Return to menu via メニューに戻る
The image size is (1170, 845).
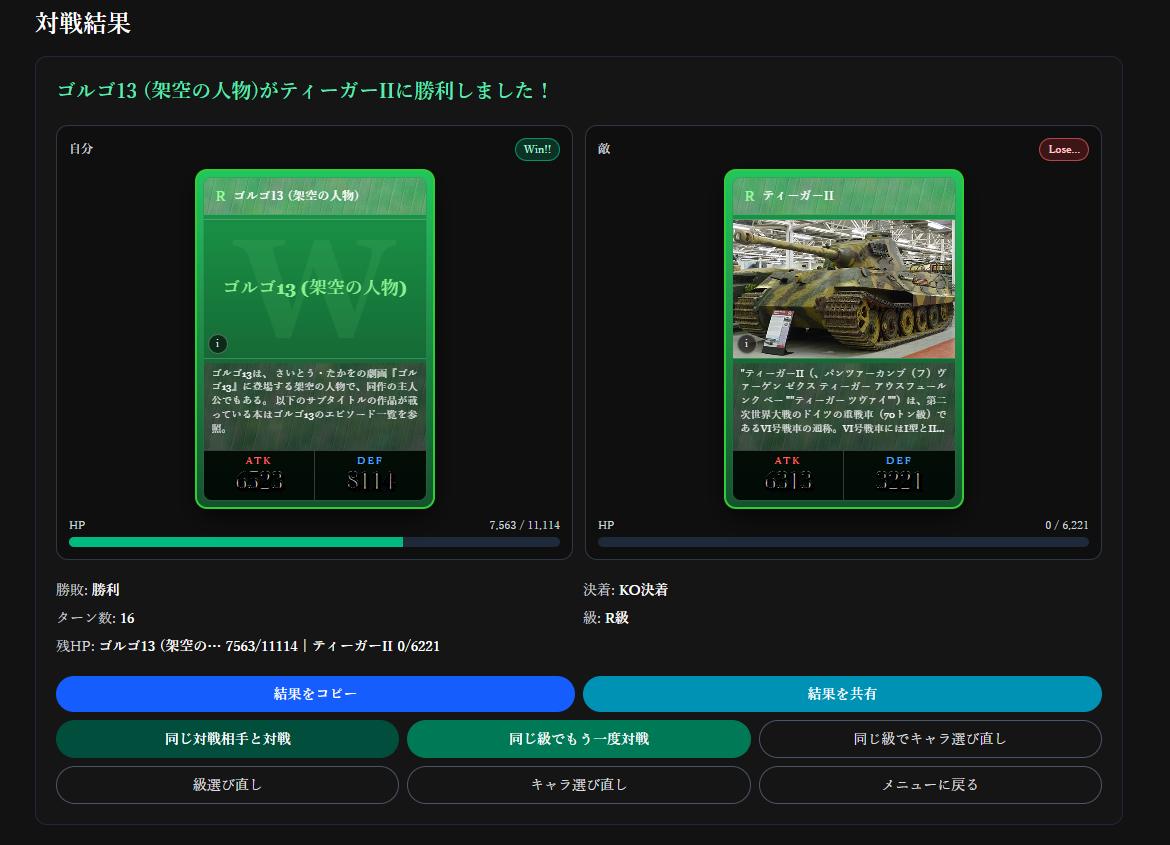(x=930, y=785)
